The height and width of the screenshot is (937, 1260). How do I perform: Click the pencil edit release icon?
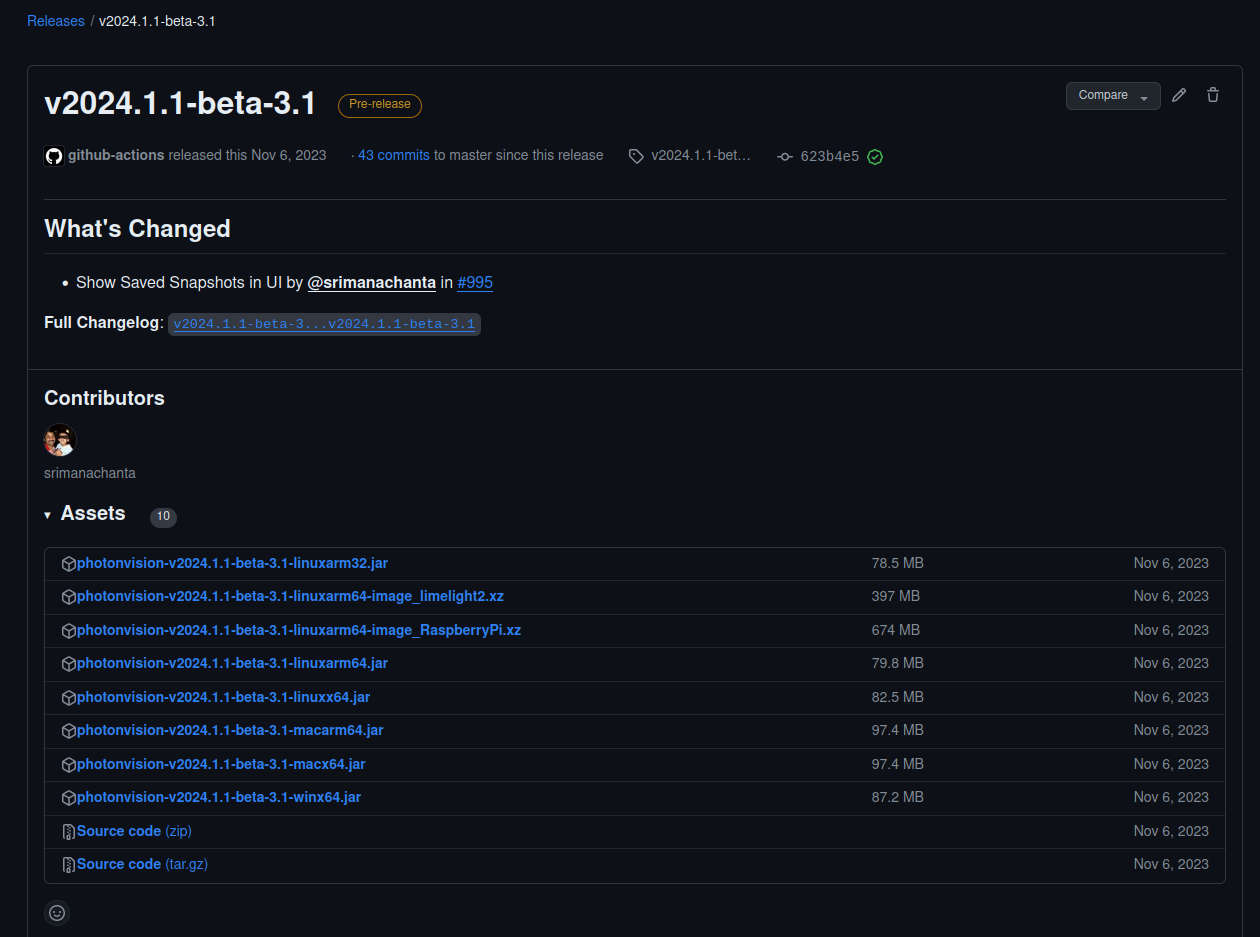click(1179, 95)
